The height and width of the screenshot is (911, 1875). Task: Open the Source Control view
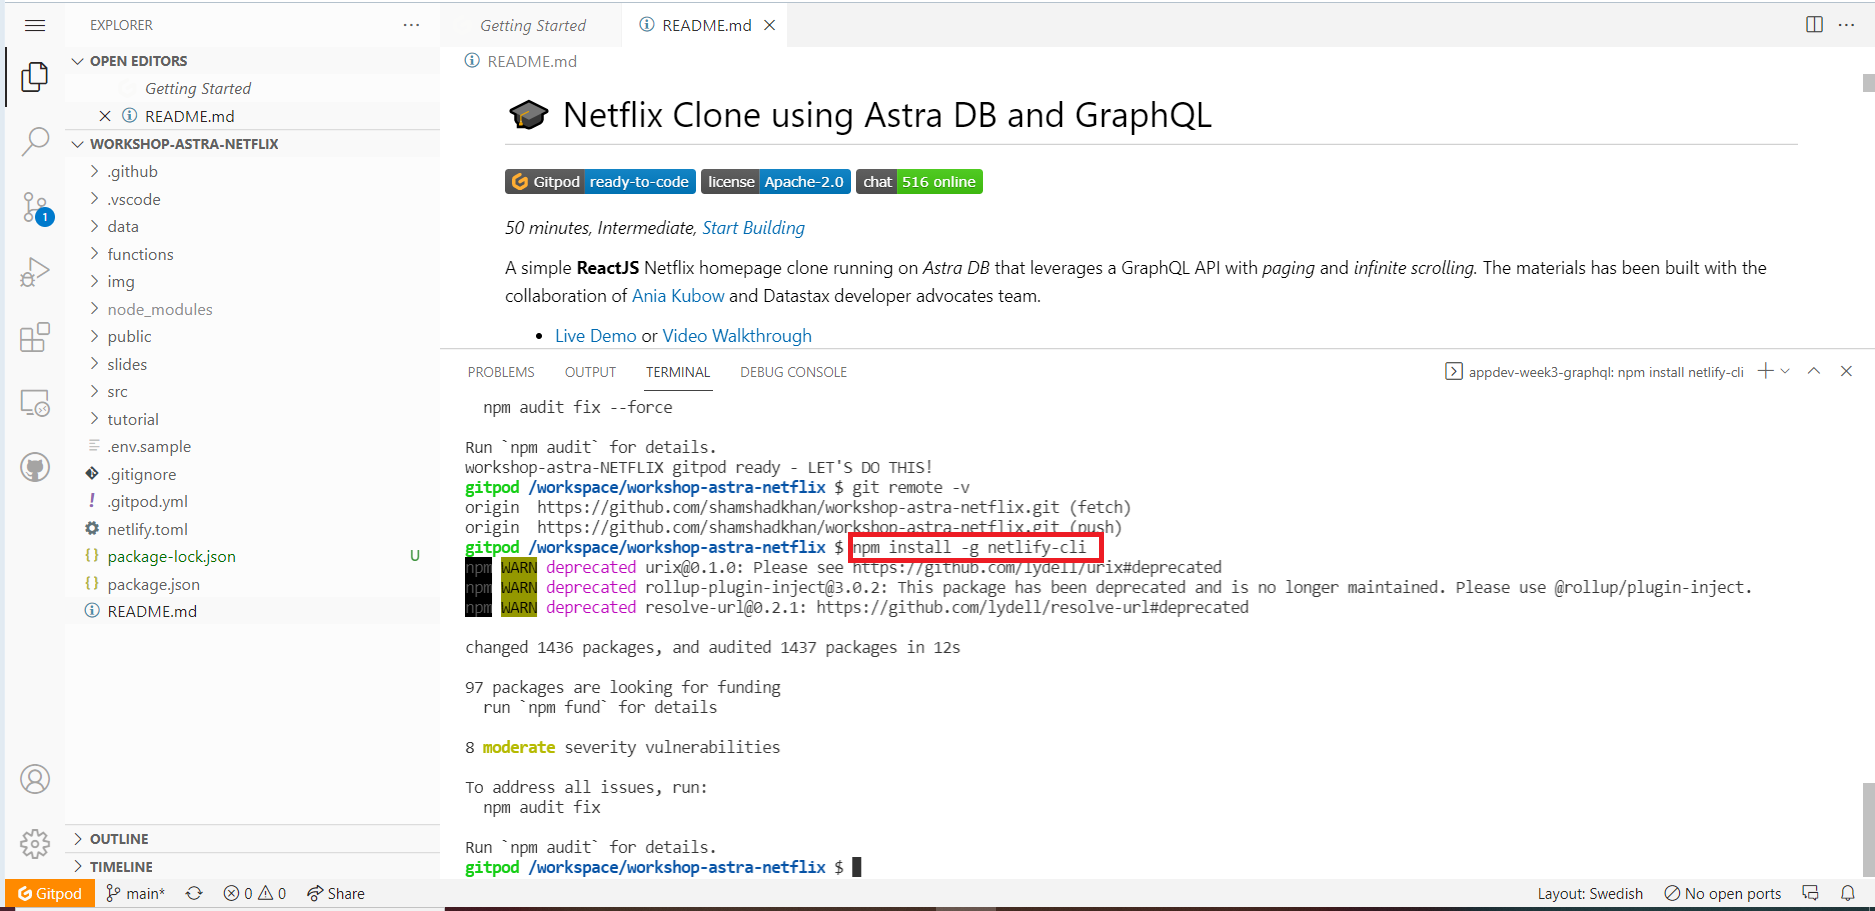35,208
